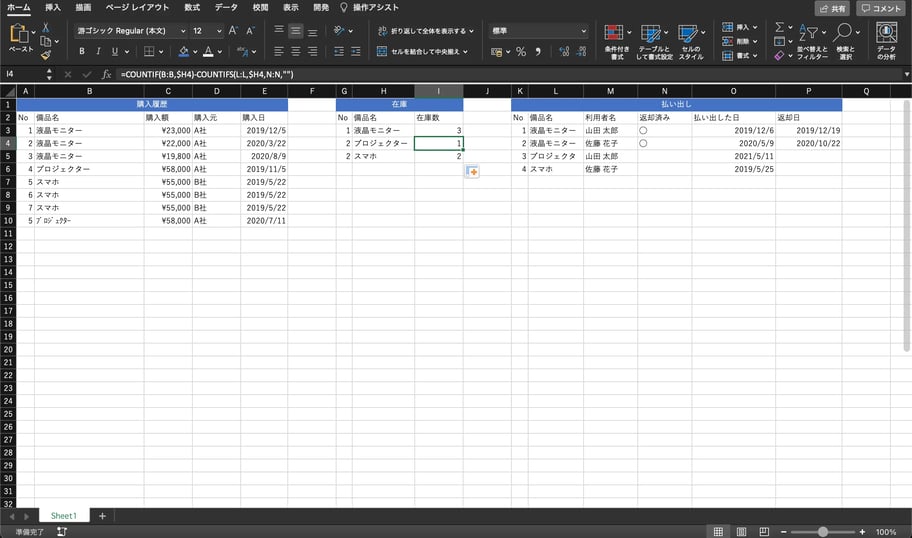The image size is (912, 538).
Task: Click the font color A swatch
Action: [x=208, y=52]
